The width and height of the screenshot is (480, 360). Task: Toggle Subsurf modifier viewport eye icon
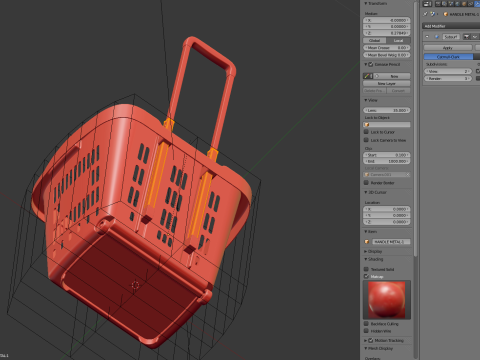(475, 37)
